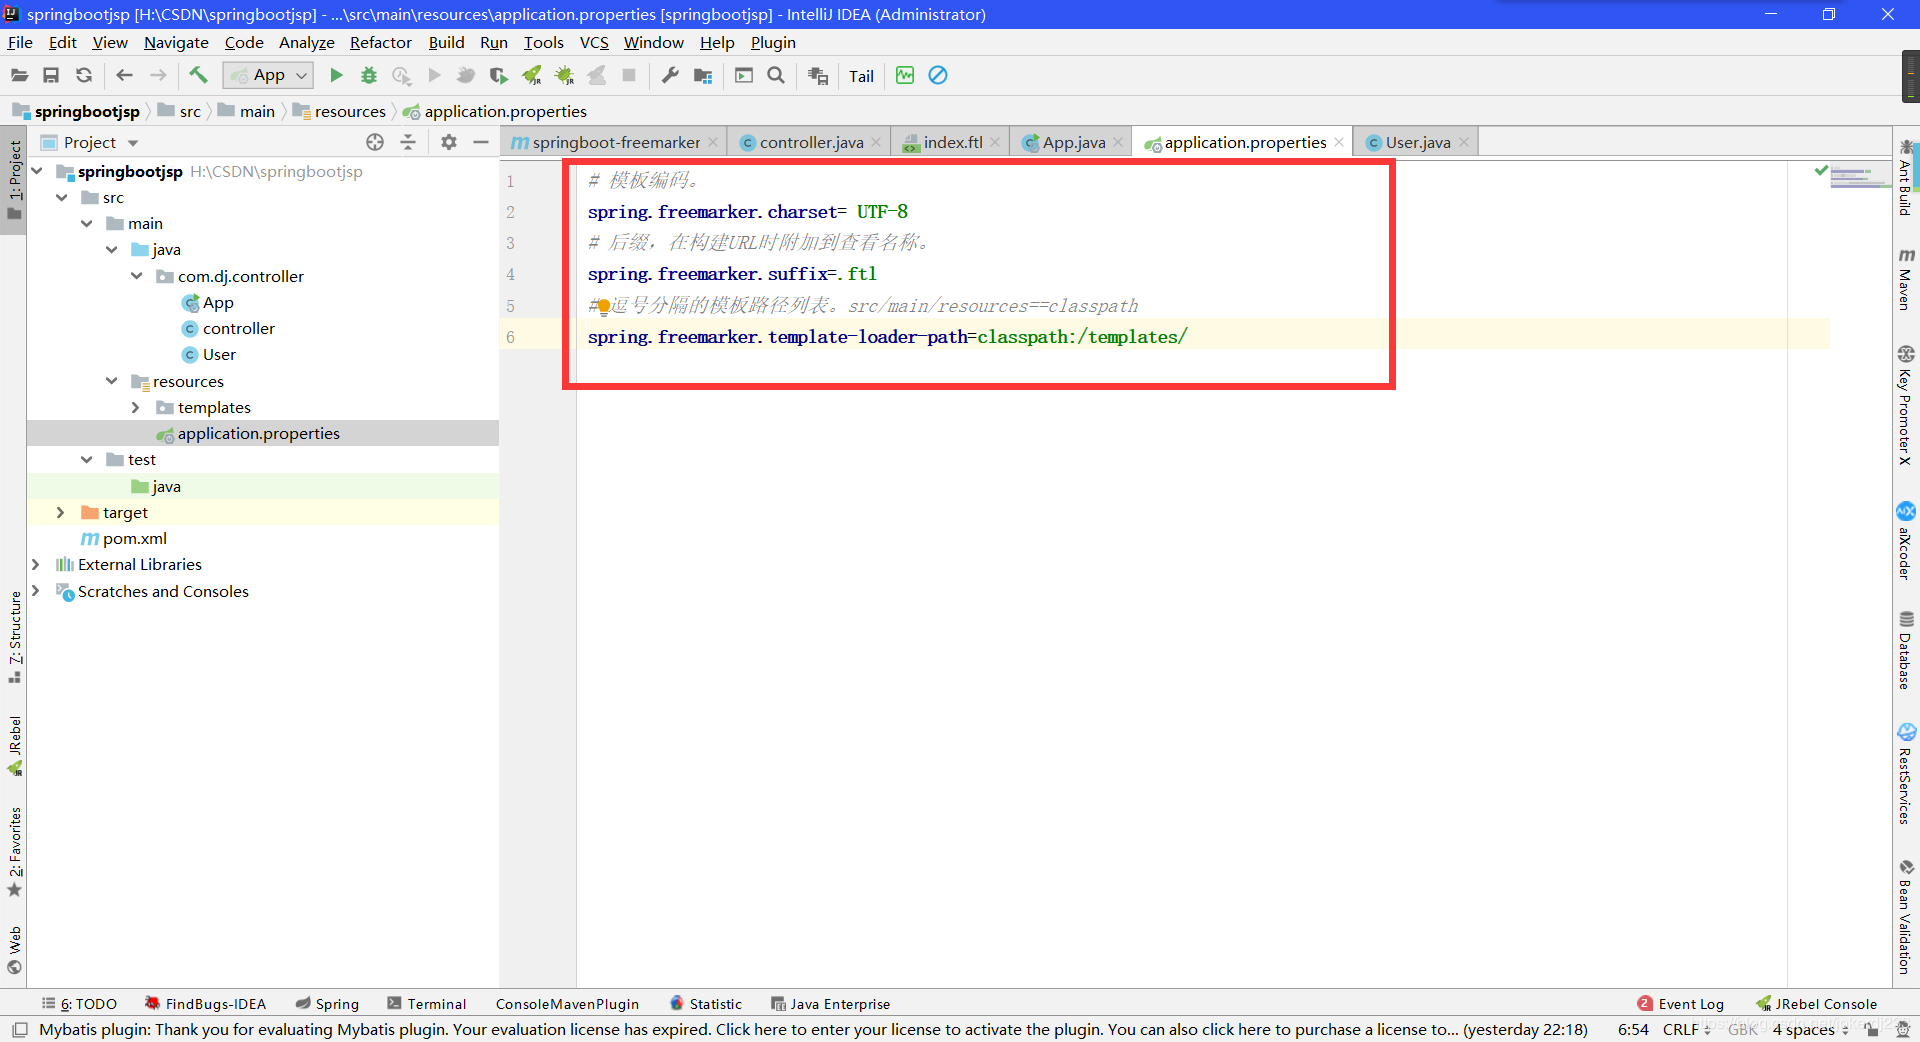
Task: Open Project Structure icon
Action: click(x=703, y=76)
